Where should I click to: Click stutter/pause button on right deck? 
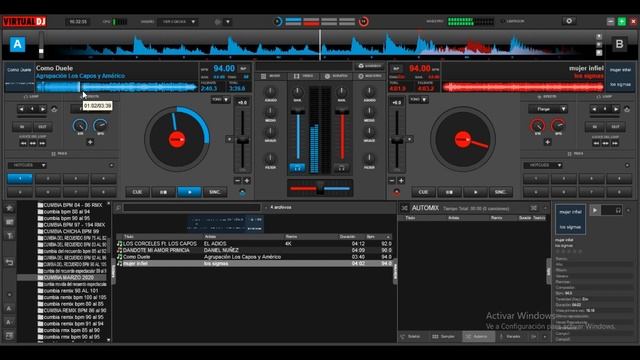(x=449, y=192)
